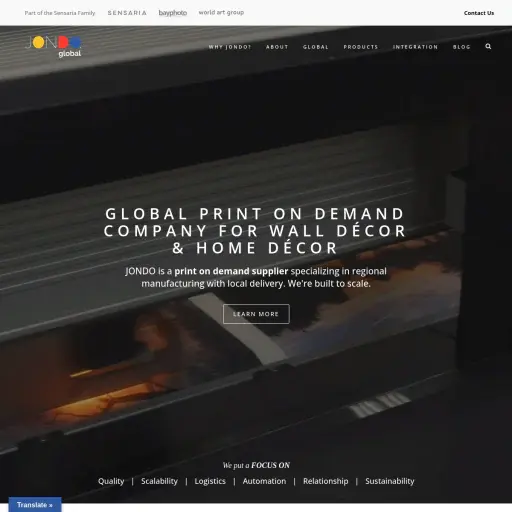Open the Why JONDO? menu
Screen dimensions: 512x512
point(230,47)
